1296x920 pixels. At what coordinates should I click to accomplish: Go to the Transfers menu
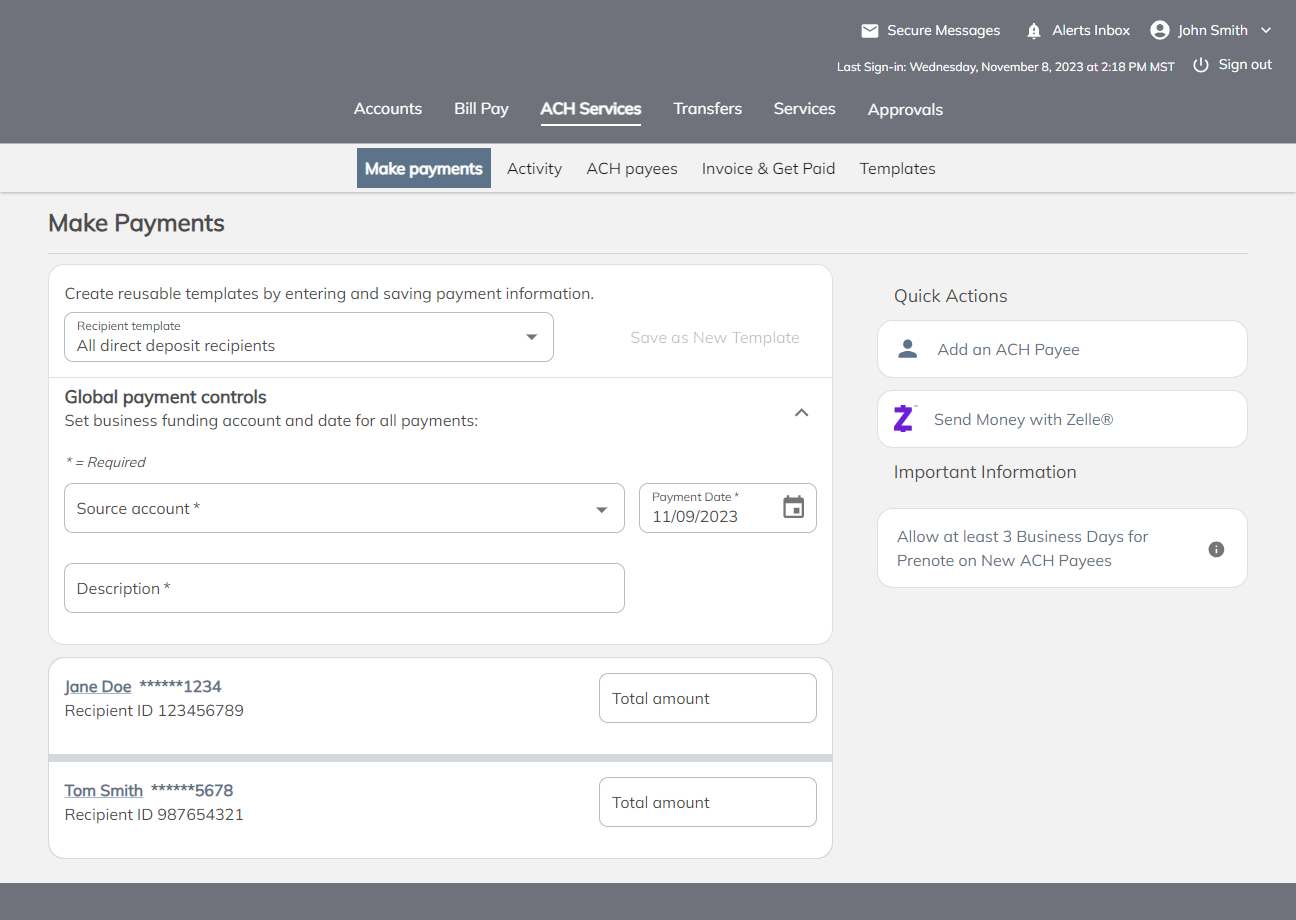click(707, 109)
